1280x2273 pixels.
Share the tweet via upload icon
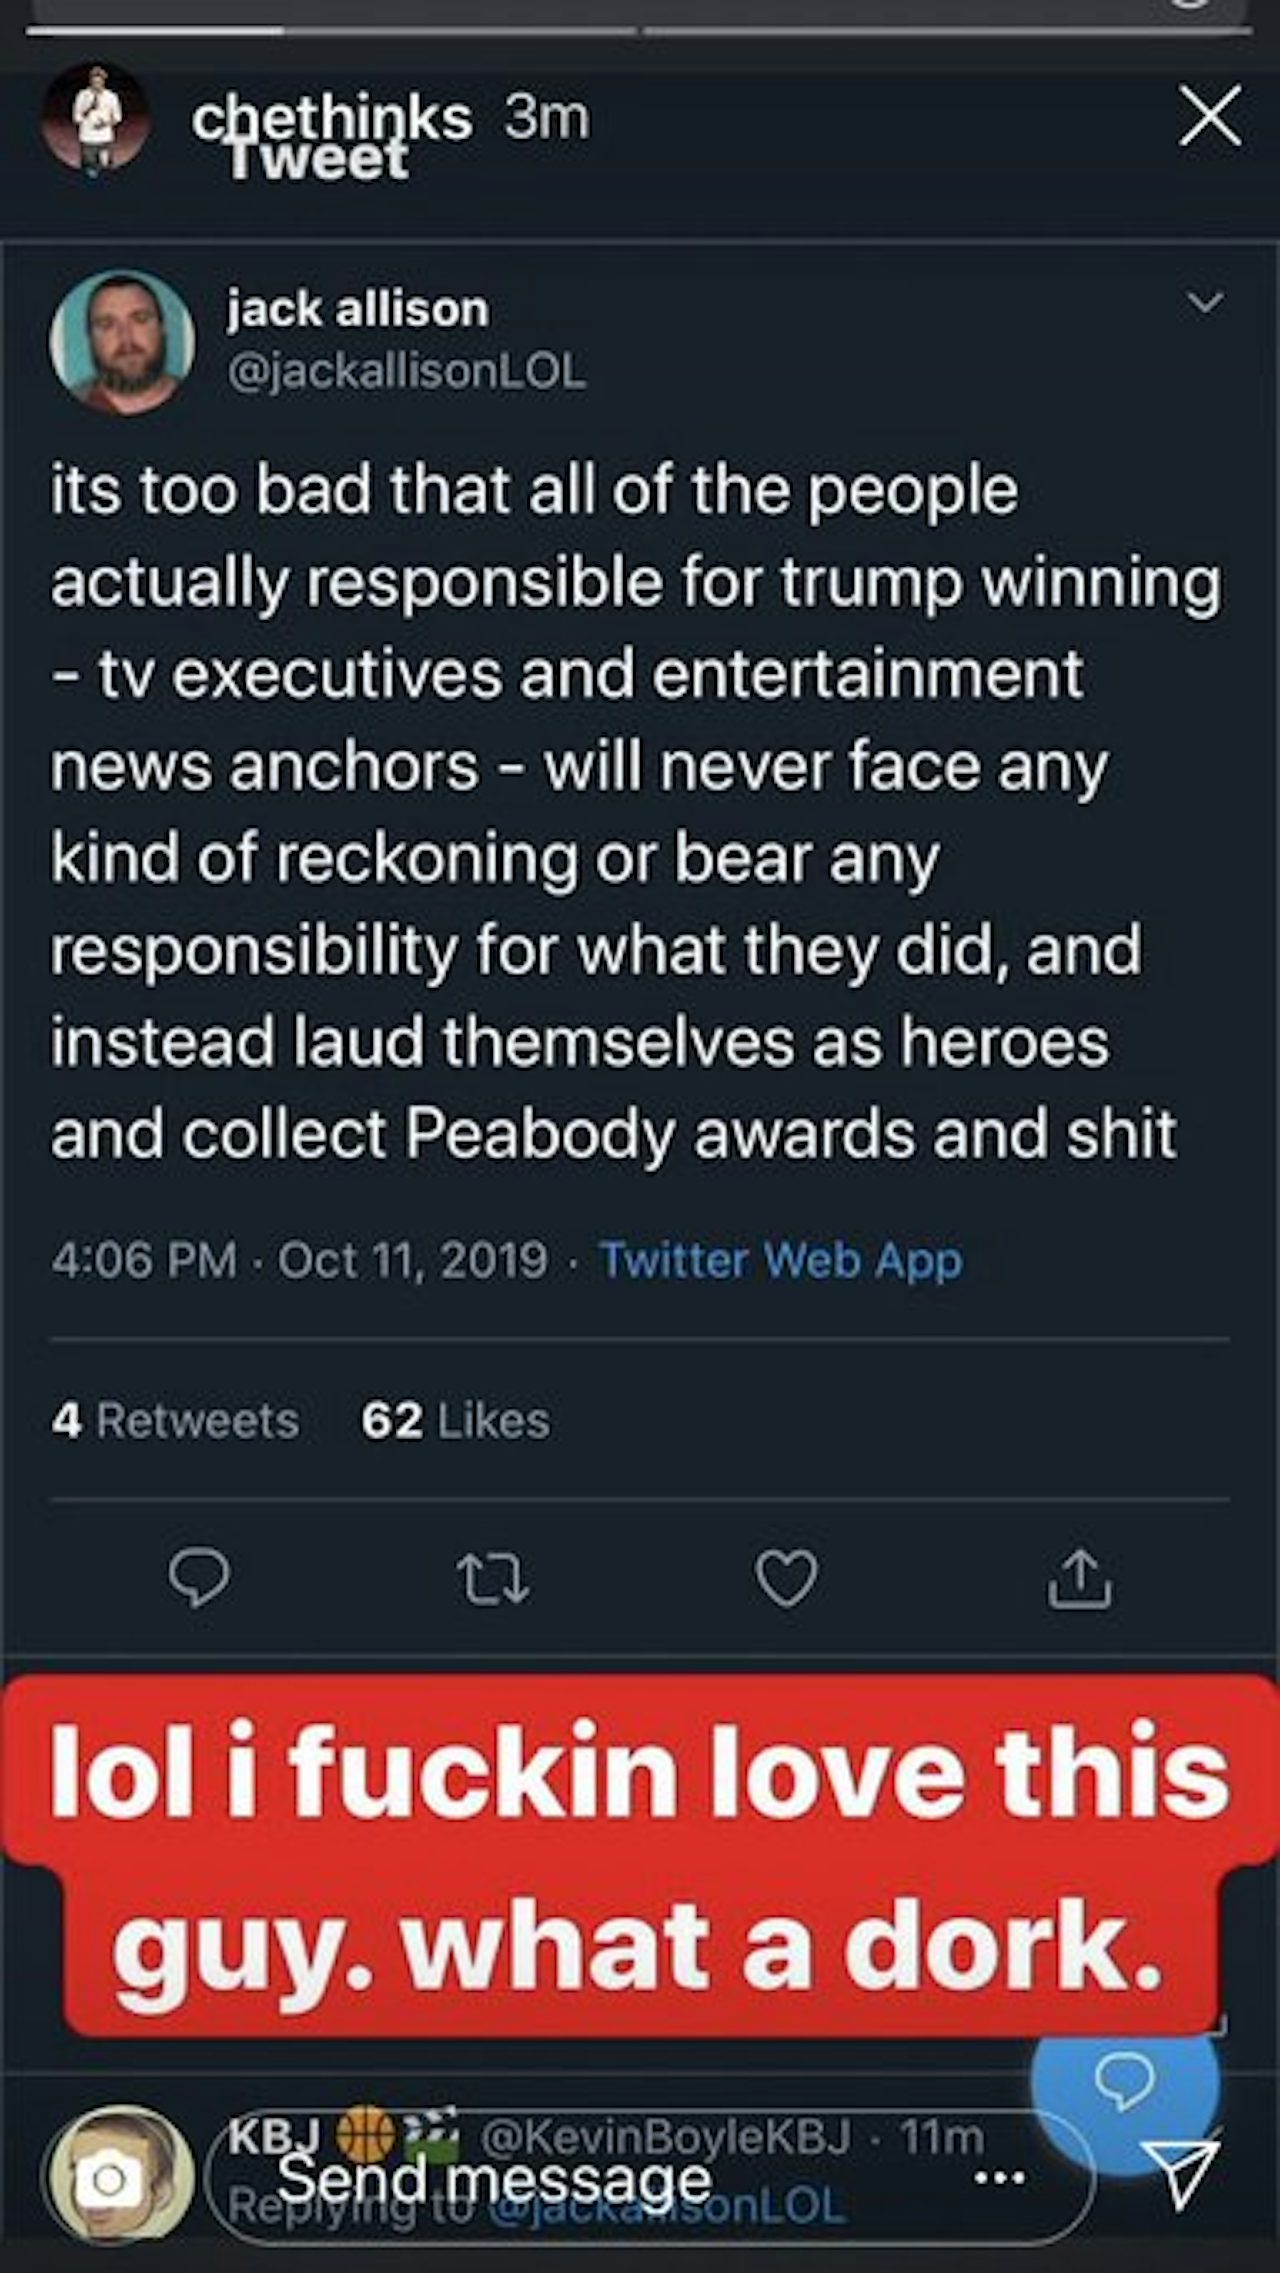(x=1080, y=1579)
